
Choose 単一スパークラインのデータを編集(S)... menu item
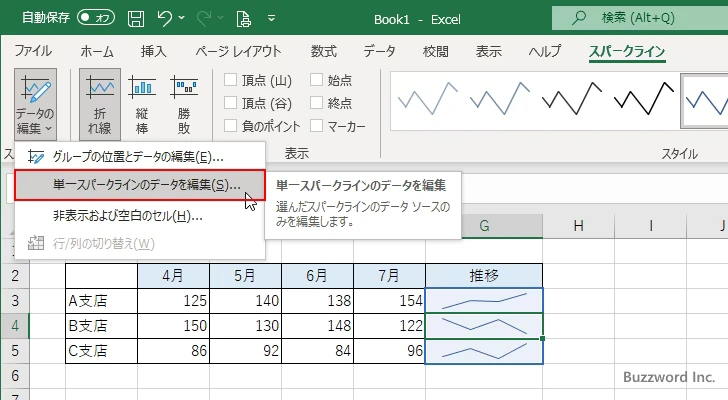(x=140, y=185)
